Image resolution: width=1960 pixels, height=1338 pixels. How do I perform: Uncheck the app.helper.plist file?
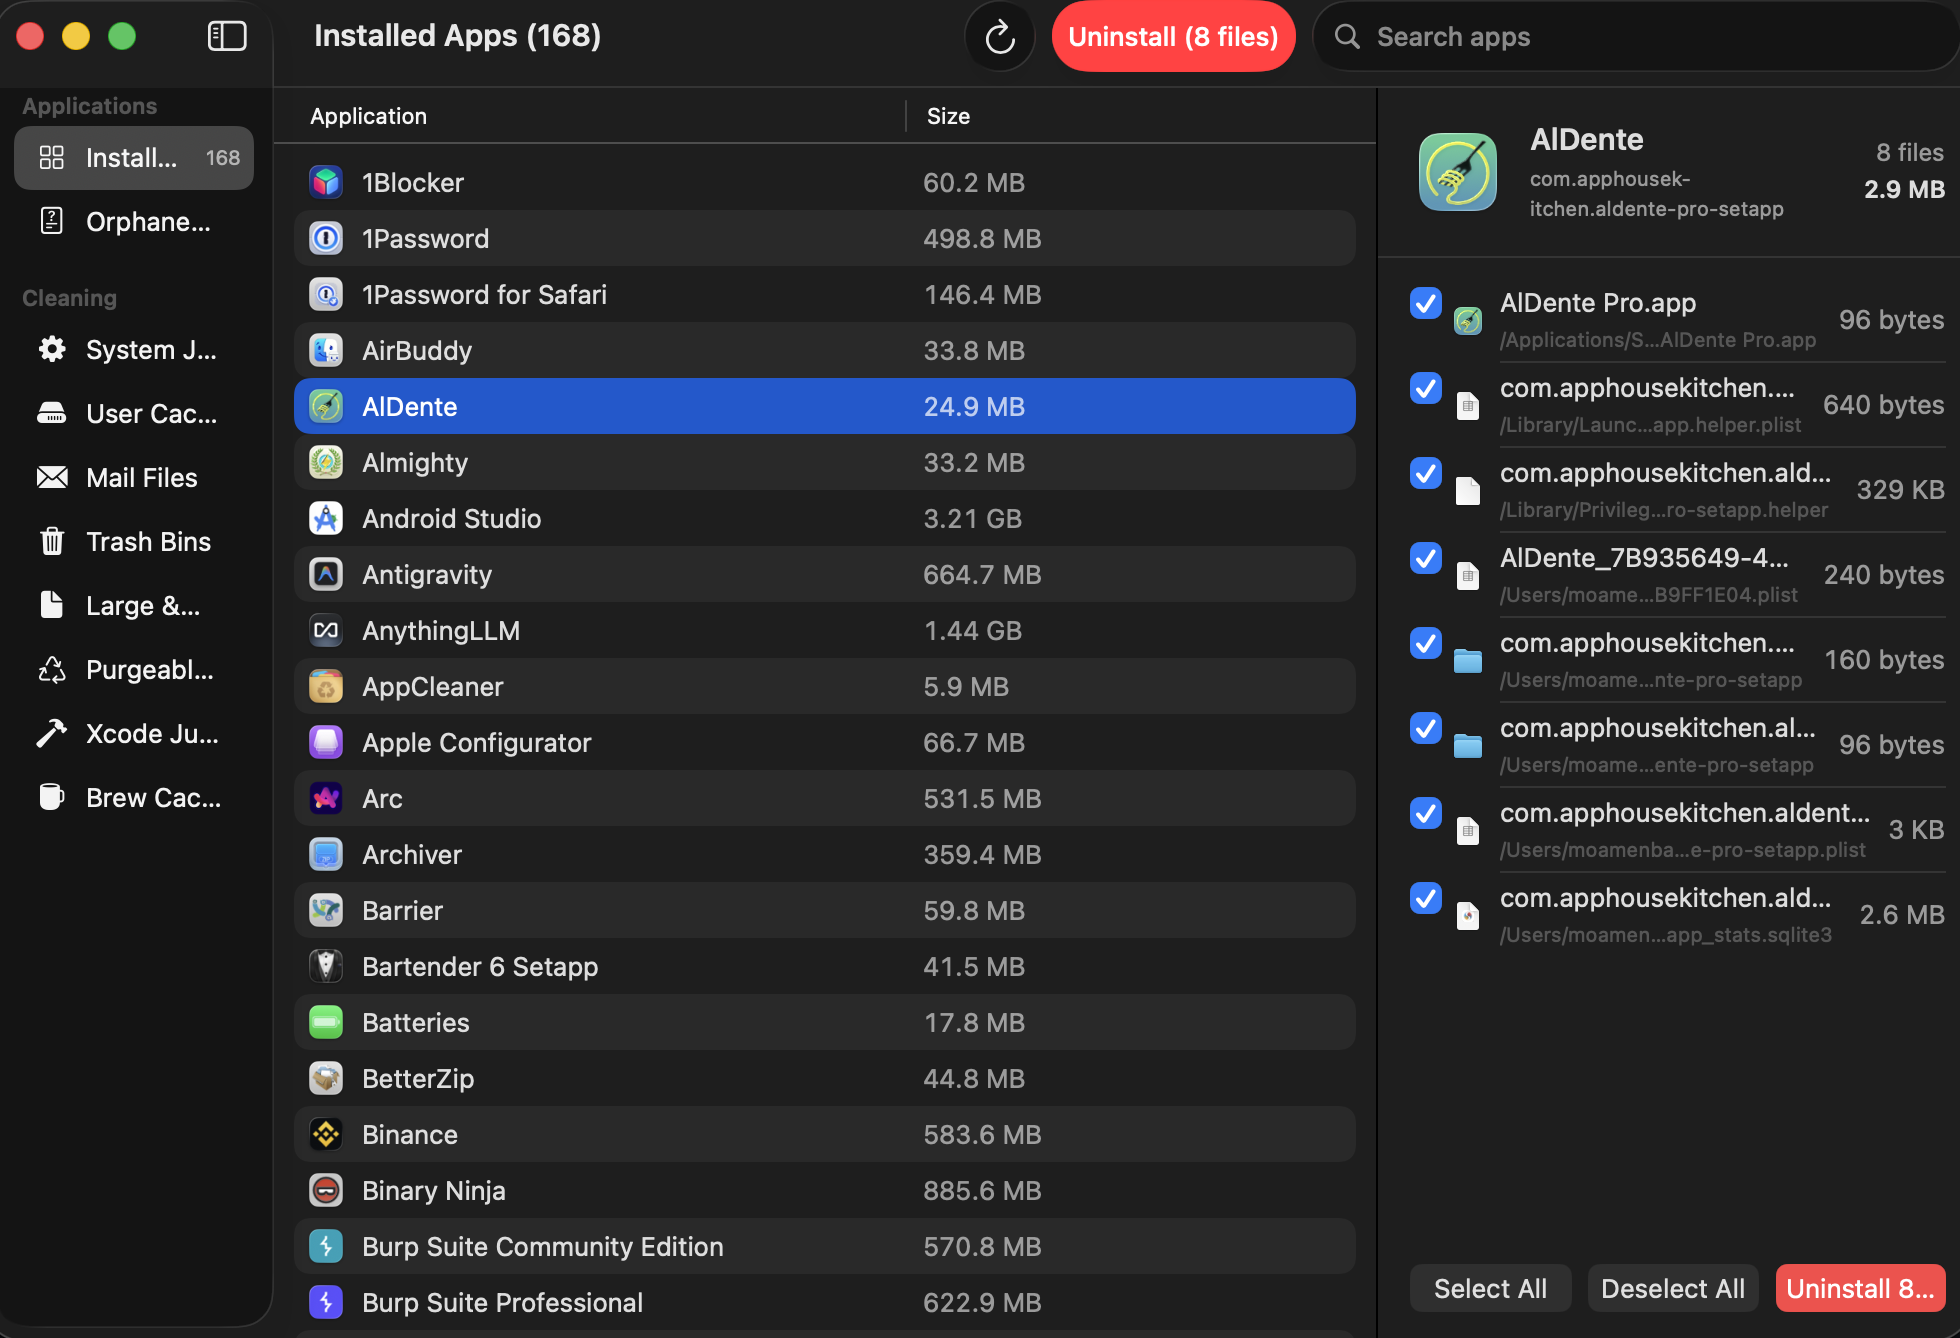1424,389
